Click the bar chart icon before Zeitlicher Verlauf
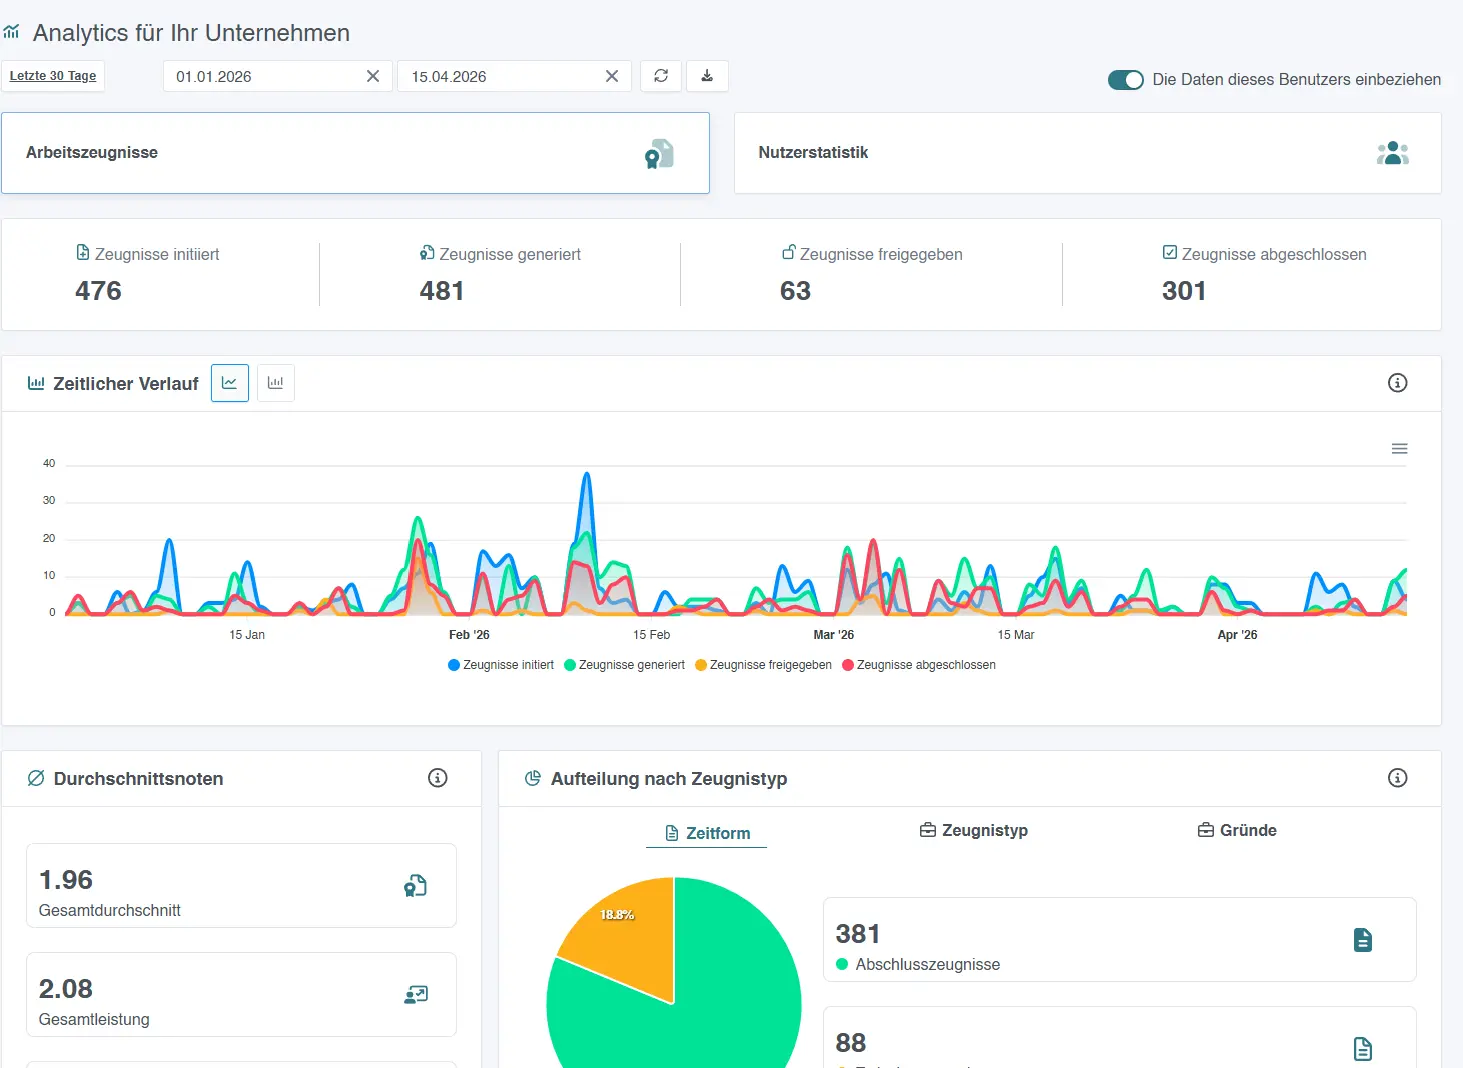Screen dimensions: 1463x1068 click(36, 383)
